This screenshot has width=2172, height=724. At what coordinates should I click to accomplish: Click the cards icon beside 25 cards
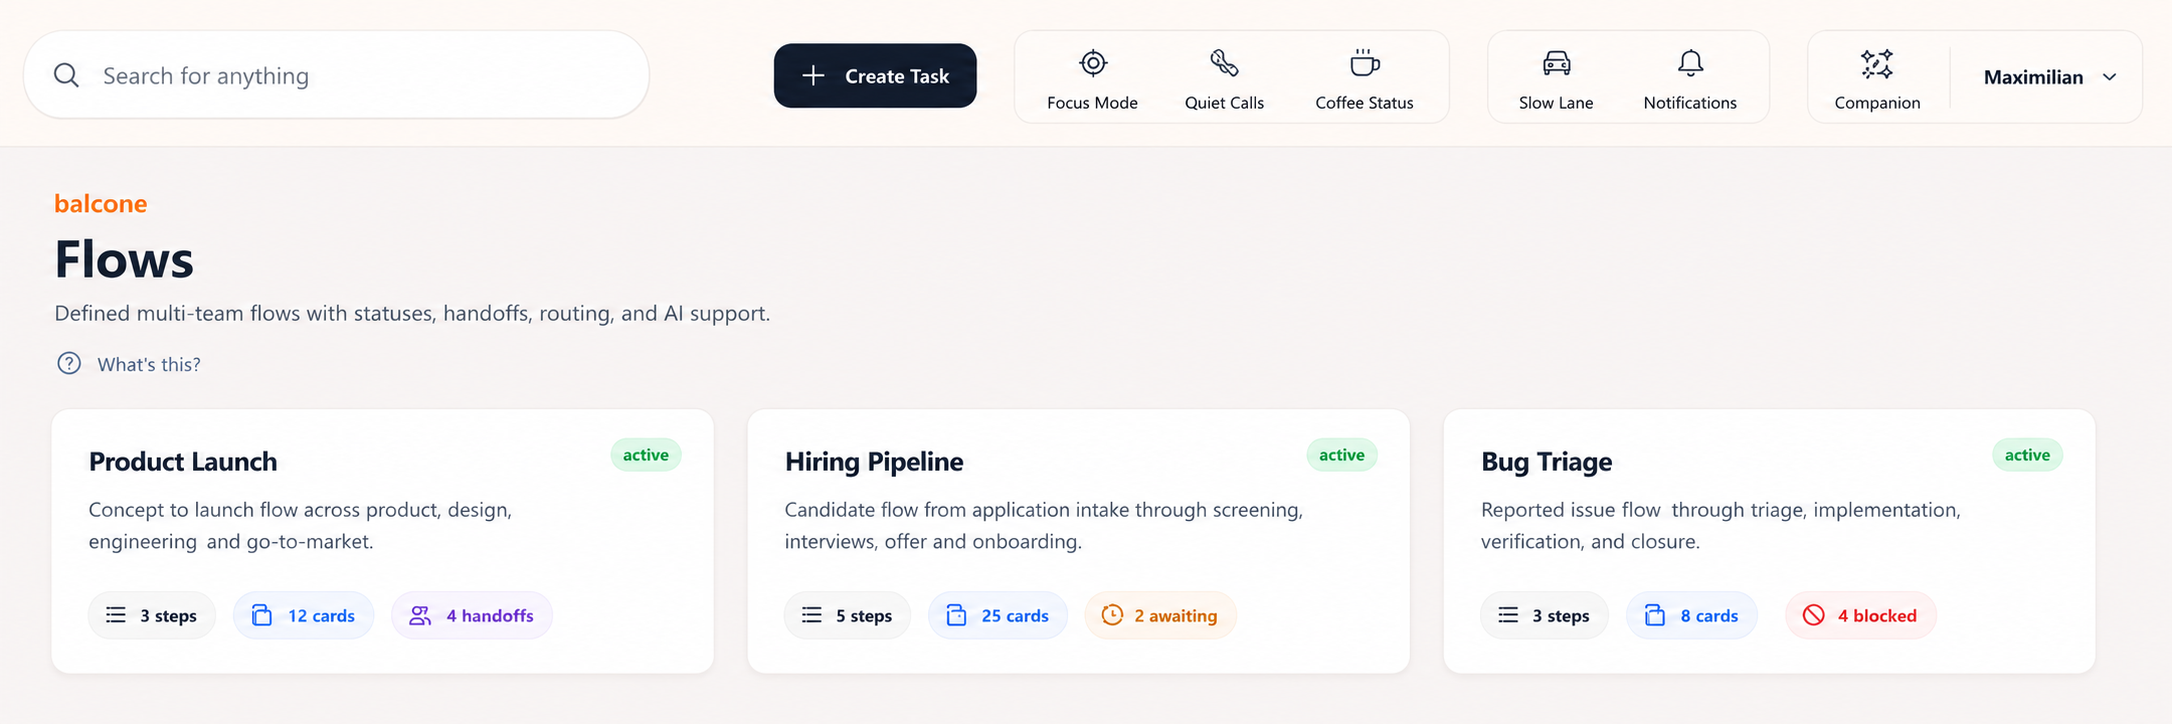pos(956,615)
